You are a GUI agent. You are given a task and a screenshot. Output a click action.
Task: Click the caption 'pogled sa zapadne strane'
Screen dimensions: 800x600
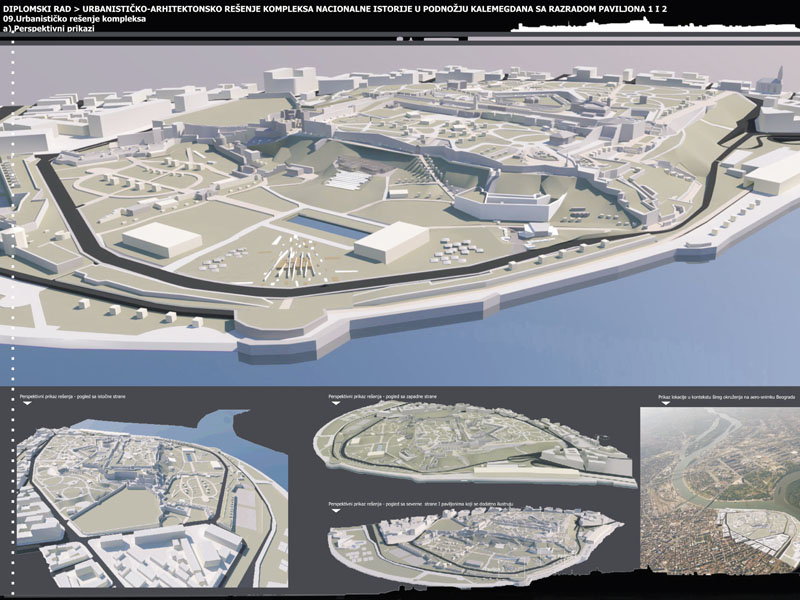[383, 396]
